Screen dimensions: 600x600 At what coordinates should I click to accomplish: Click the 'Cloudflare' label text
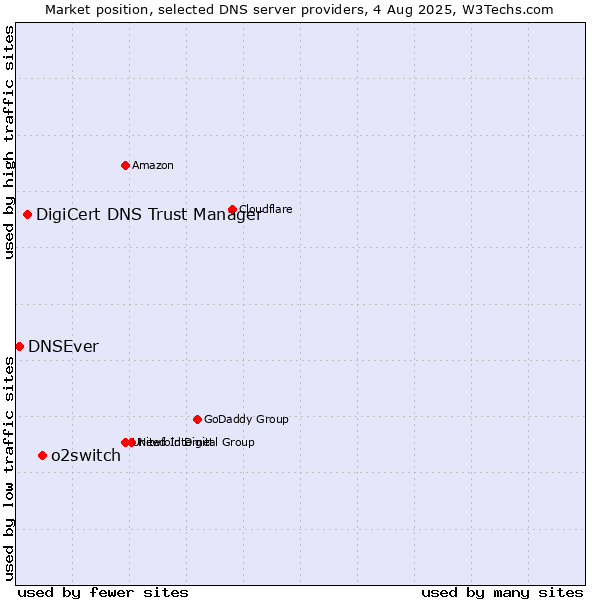pyautogui.click(x=266, y=209)
